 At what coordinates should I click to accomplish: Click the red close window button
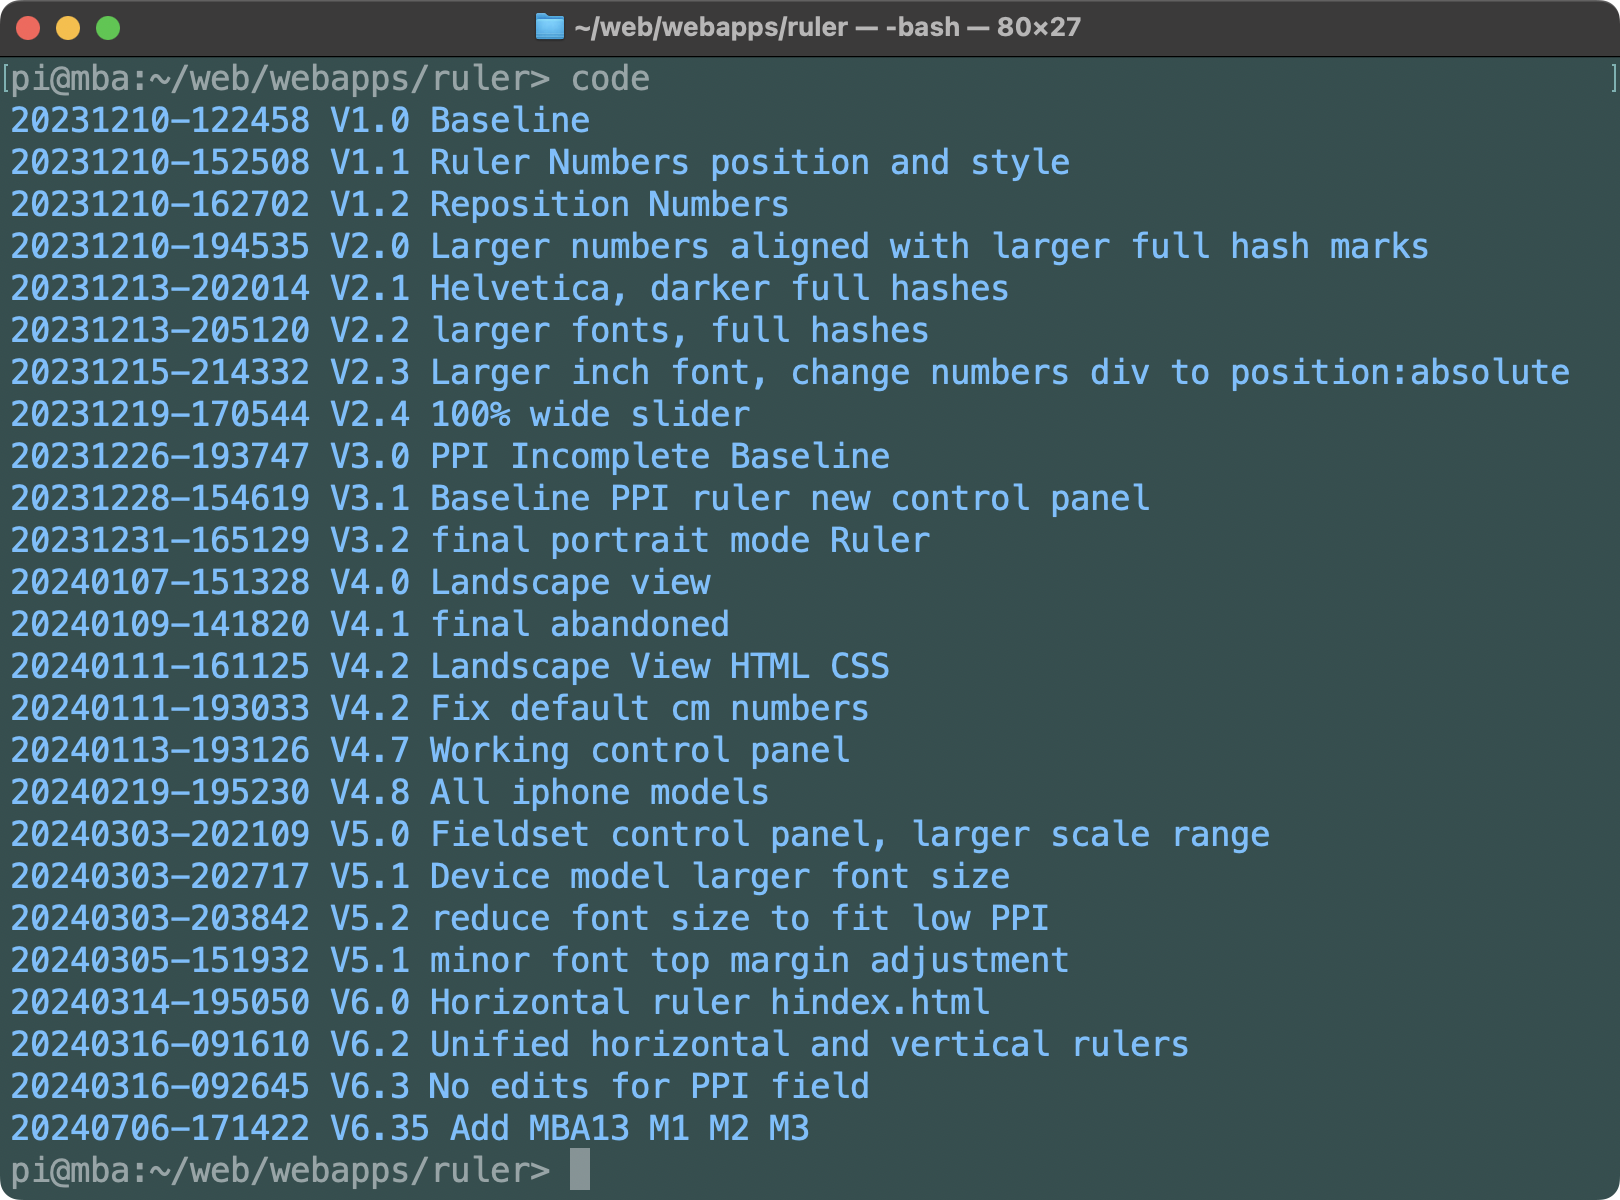point(28,28)
